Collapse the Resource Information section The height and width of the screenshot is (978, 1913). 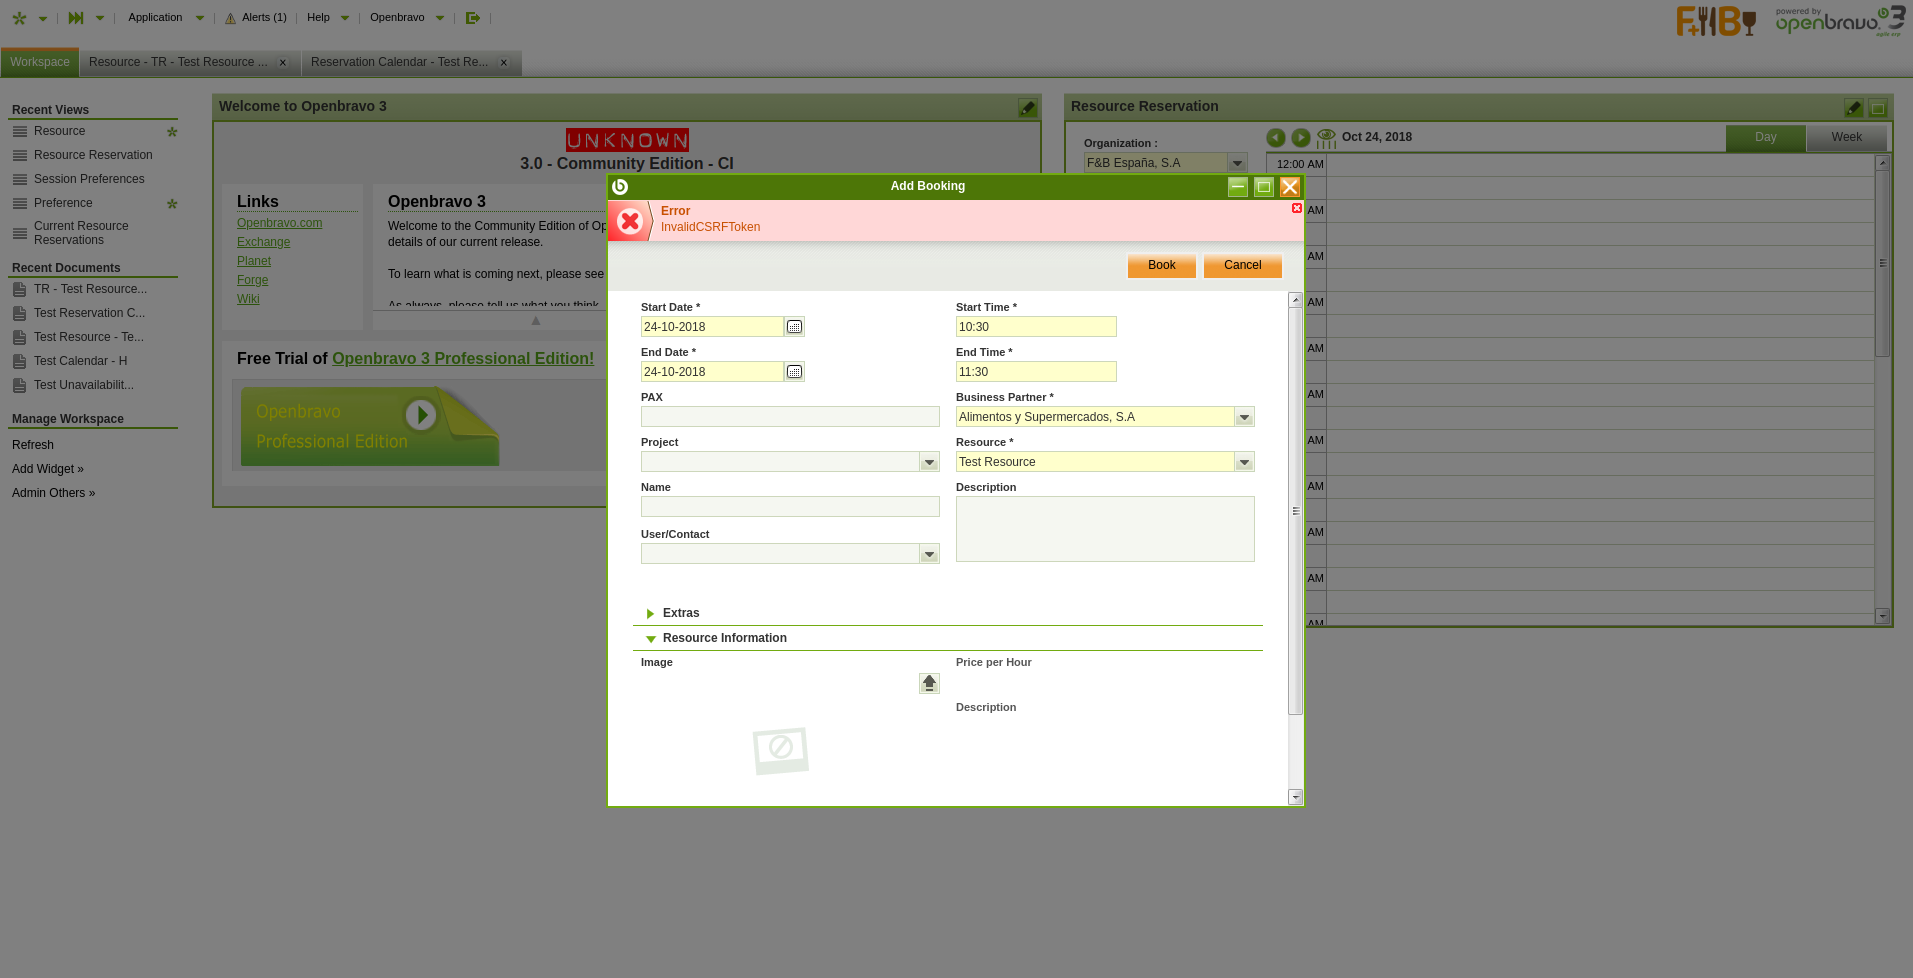[651, 638]
